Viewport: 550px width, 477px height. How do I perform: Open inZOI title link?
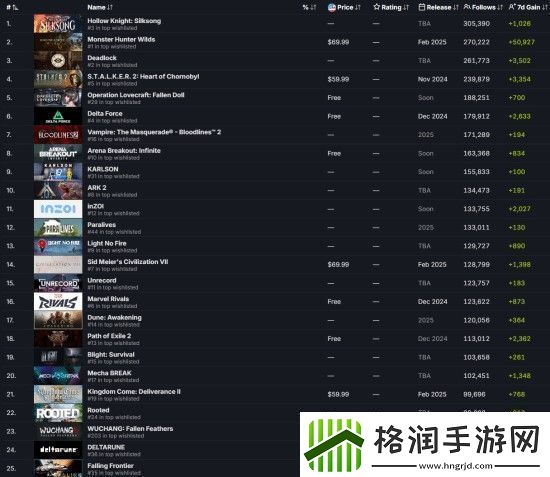click(96, 206)
